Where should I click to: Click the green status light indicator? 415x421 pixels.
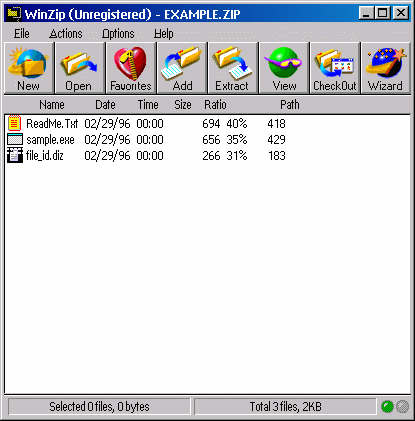[x=387, y=407]
